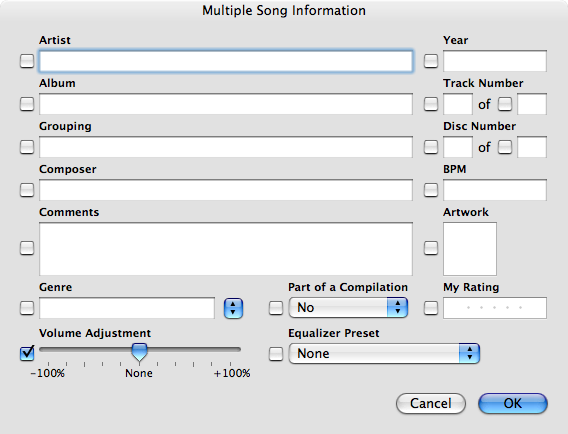
Task: Toggle the Year checkbox
Action: point(431,61)
